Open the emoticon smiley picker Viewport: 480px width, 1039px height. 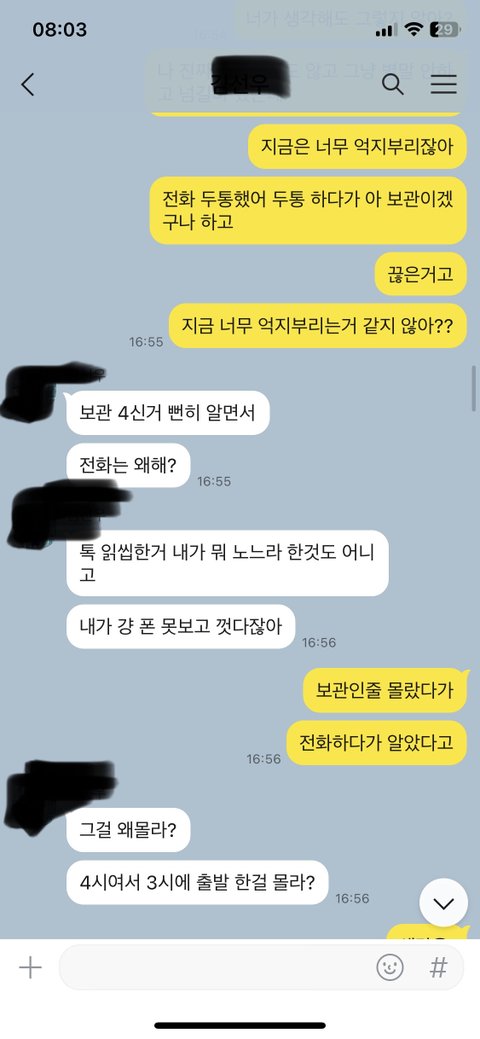pyautogui.click(x=390, y=968)
